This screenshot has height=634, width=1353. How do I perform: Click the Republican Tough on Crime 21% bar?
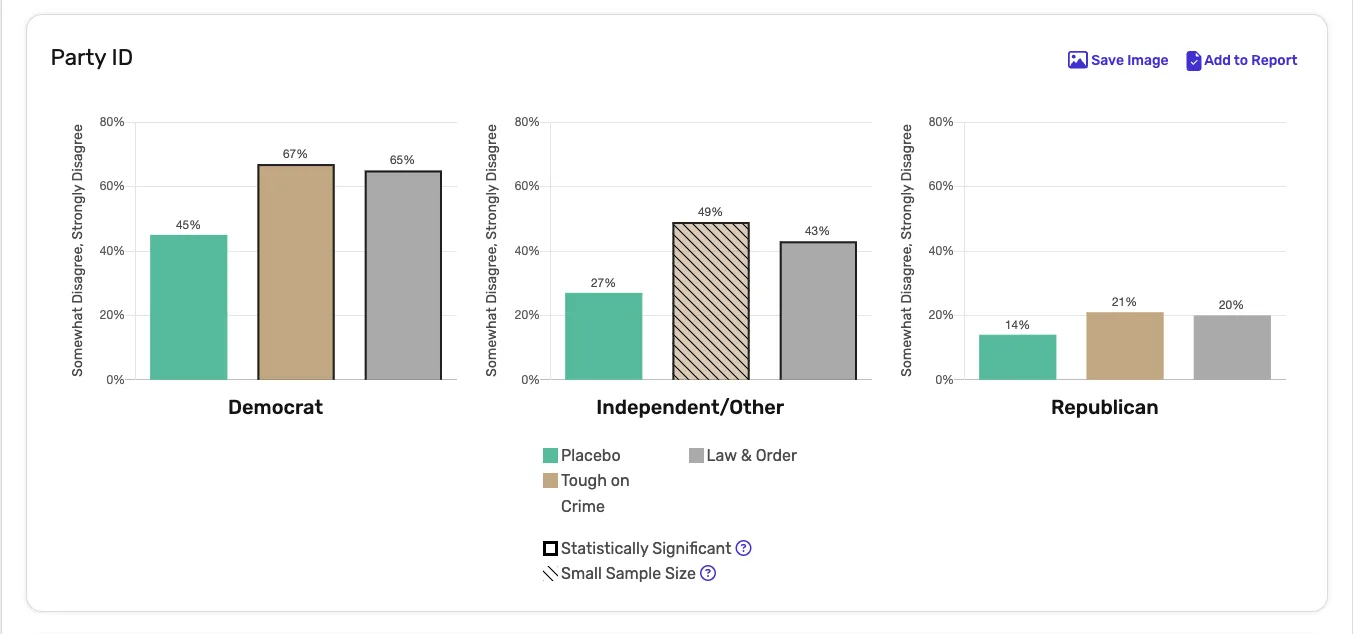point(1125,346)
